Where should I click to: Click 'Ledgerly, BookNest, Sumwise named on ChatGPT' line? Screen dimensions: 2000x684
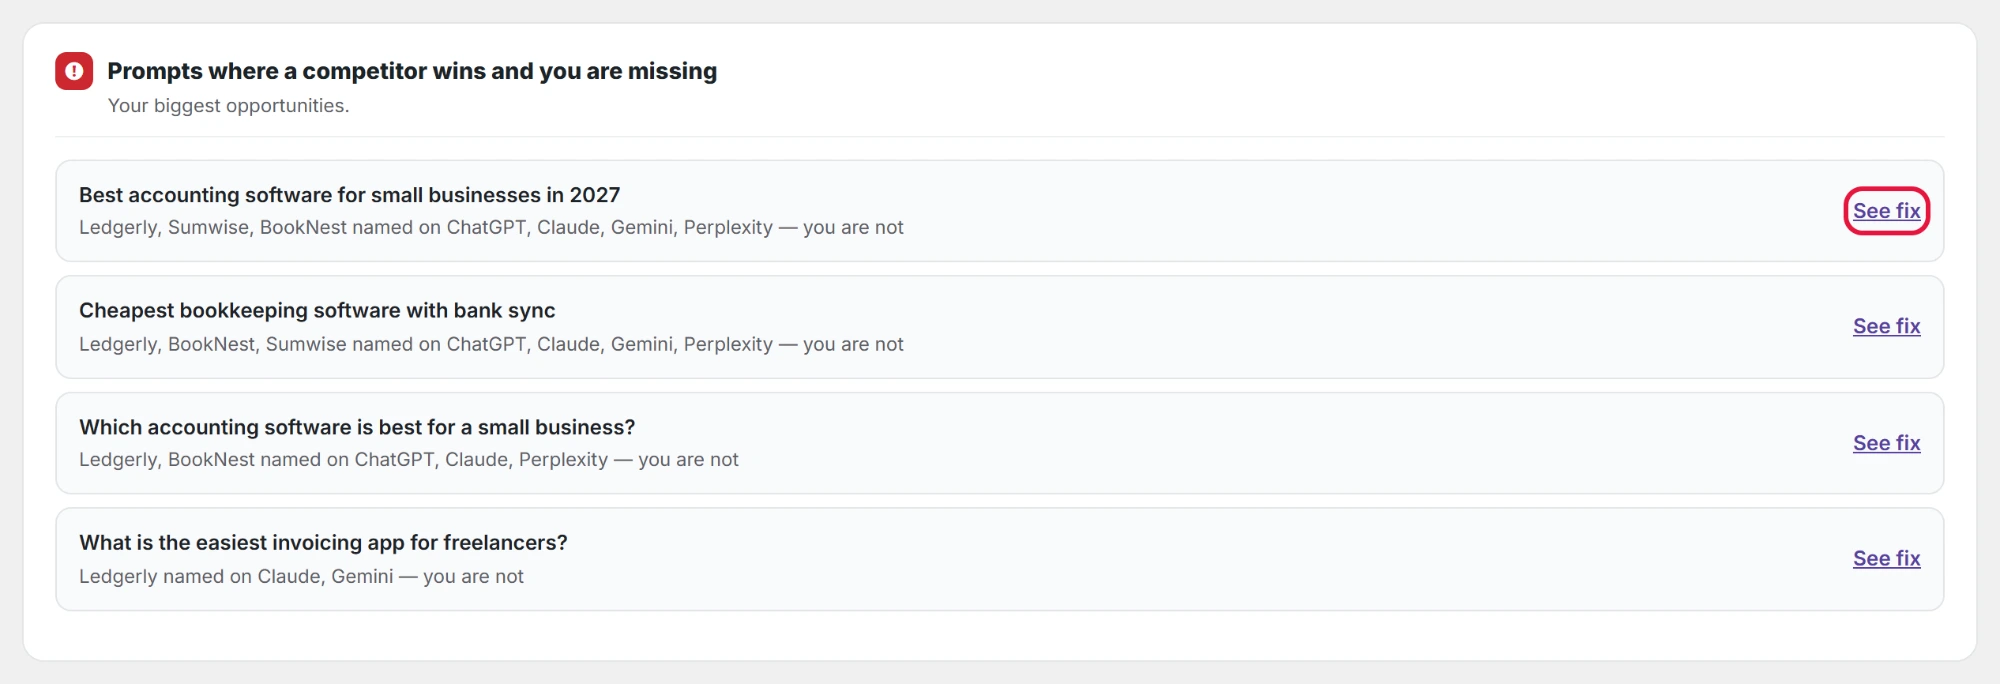(x=491, y=344)
